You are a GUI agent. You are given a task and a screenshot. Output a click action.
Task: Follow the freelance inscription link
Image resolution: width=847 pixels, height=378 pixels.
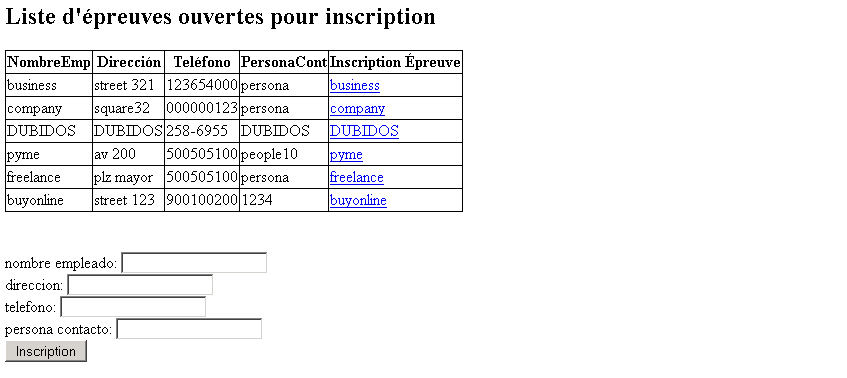click(357, 177)
